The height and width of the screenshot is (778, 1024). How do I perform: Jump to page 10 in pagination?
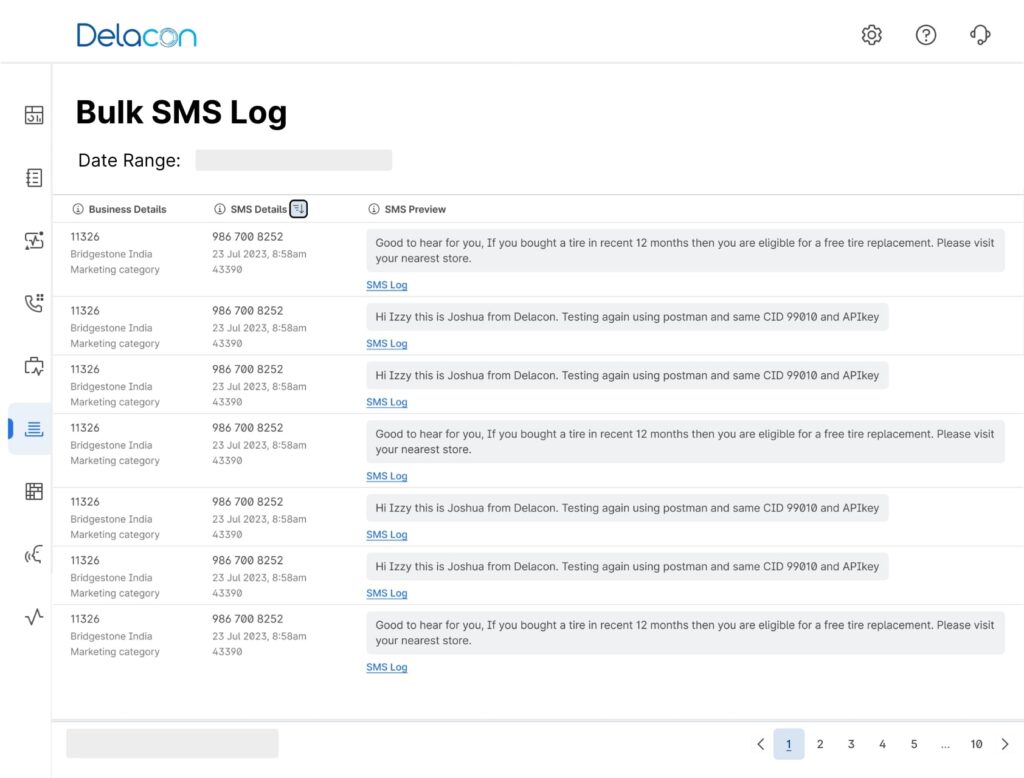(x=976, y=744)
